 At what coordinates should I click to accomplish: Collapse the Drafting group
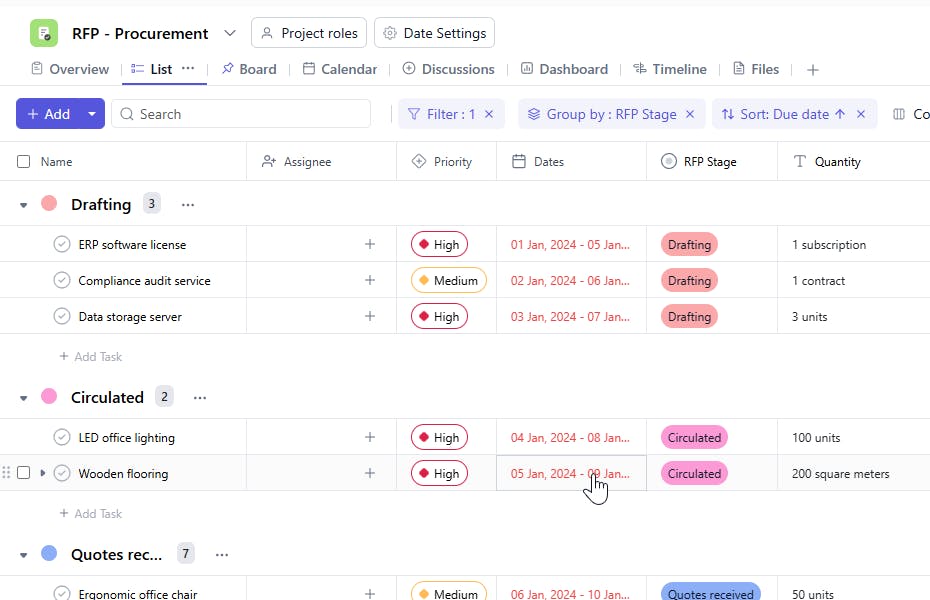pyautogui.click(x=24, y=205)
